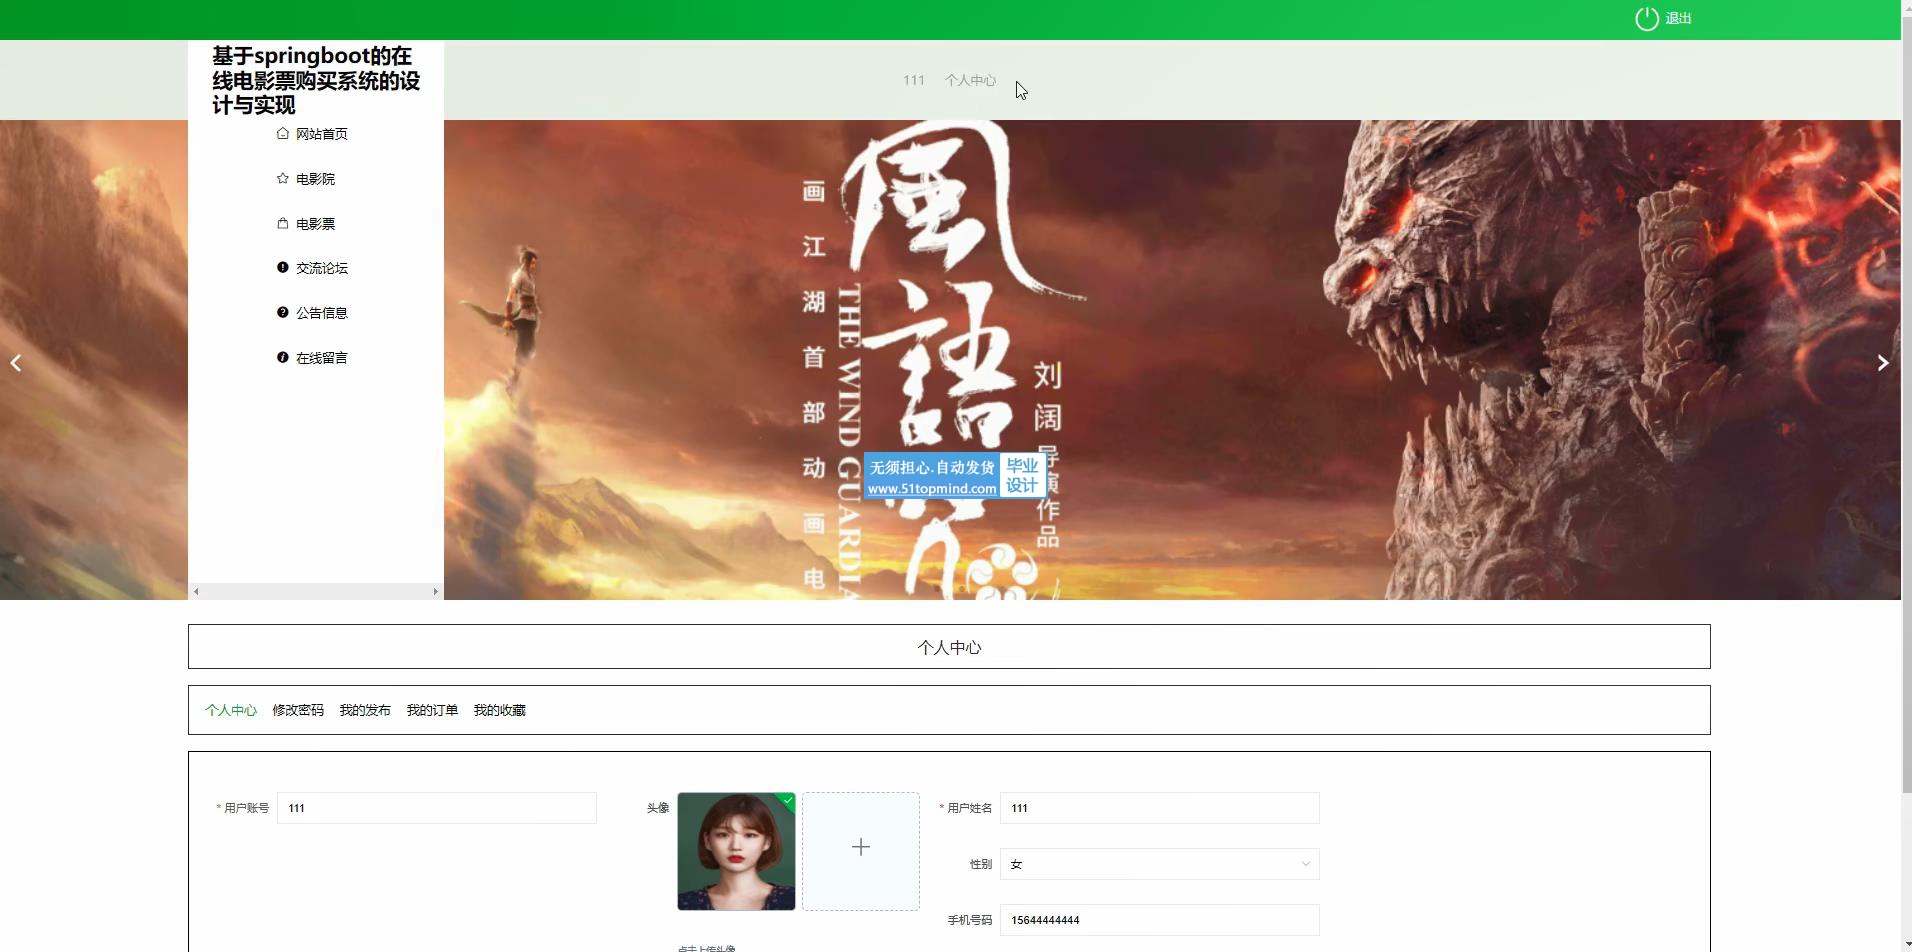1912x952 pixels.
Task: Click the 退出 logout link
Action: click(1678, 19)
